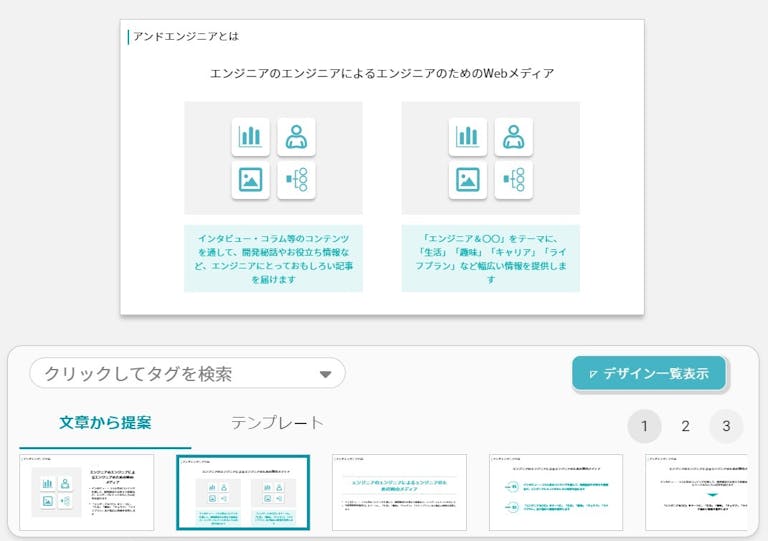Switch to the 文章から提案 tab
Screen dimensions: 768x541
pyautogui.click(x=105, y=423)
